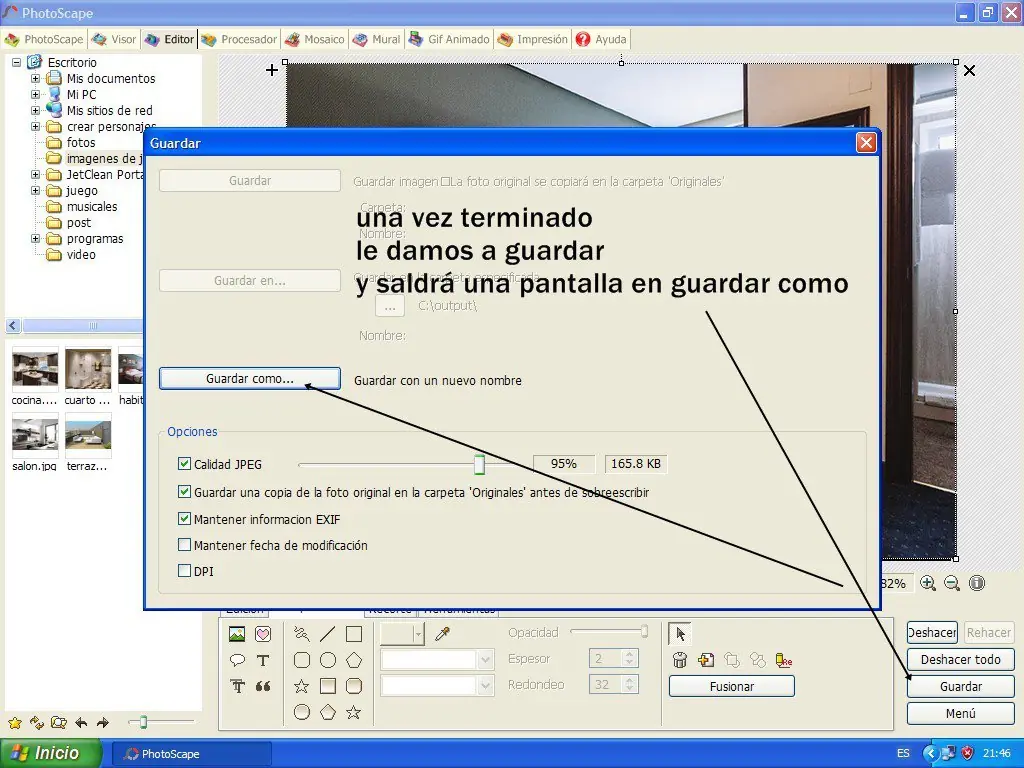This screenshot has width=1024, height=768.
Task: Click the ES language indicator
Action: click(x=903, y=753)
